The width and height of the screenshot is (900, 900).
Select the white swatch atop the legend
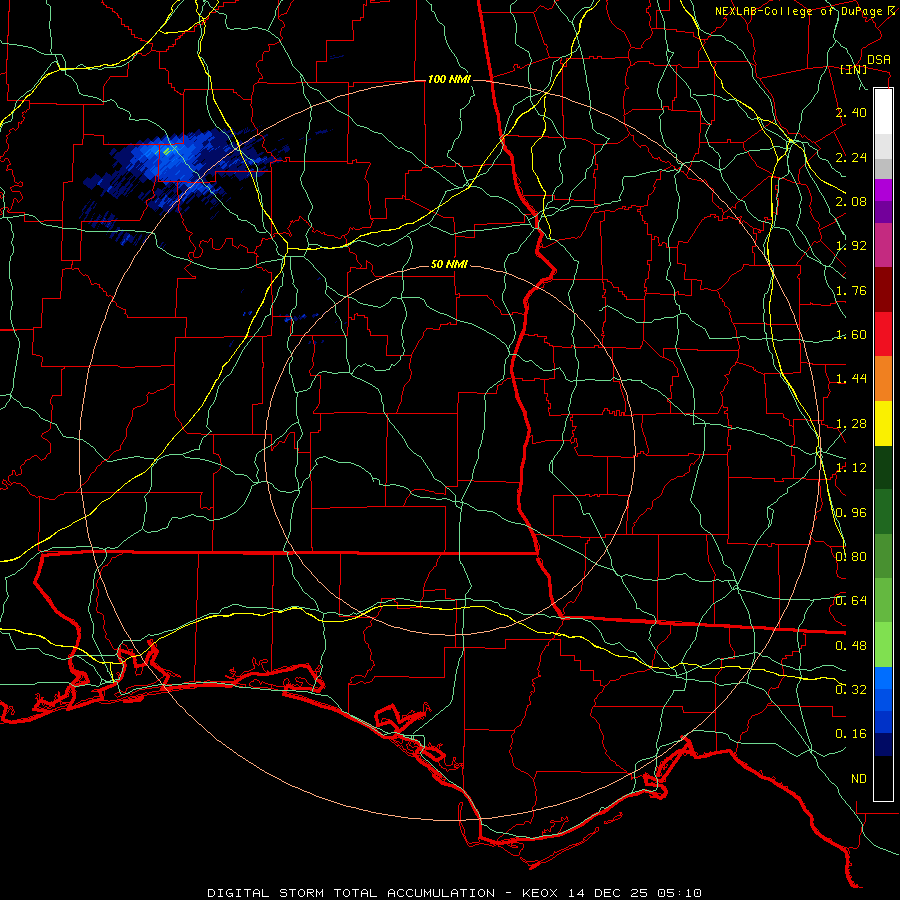(x=883, y=112)
